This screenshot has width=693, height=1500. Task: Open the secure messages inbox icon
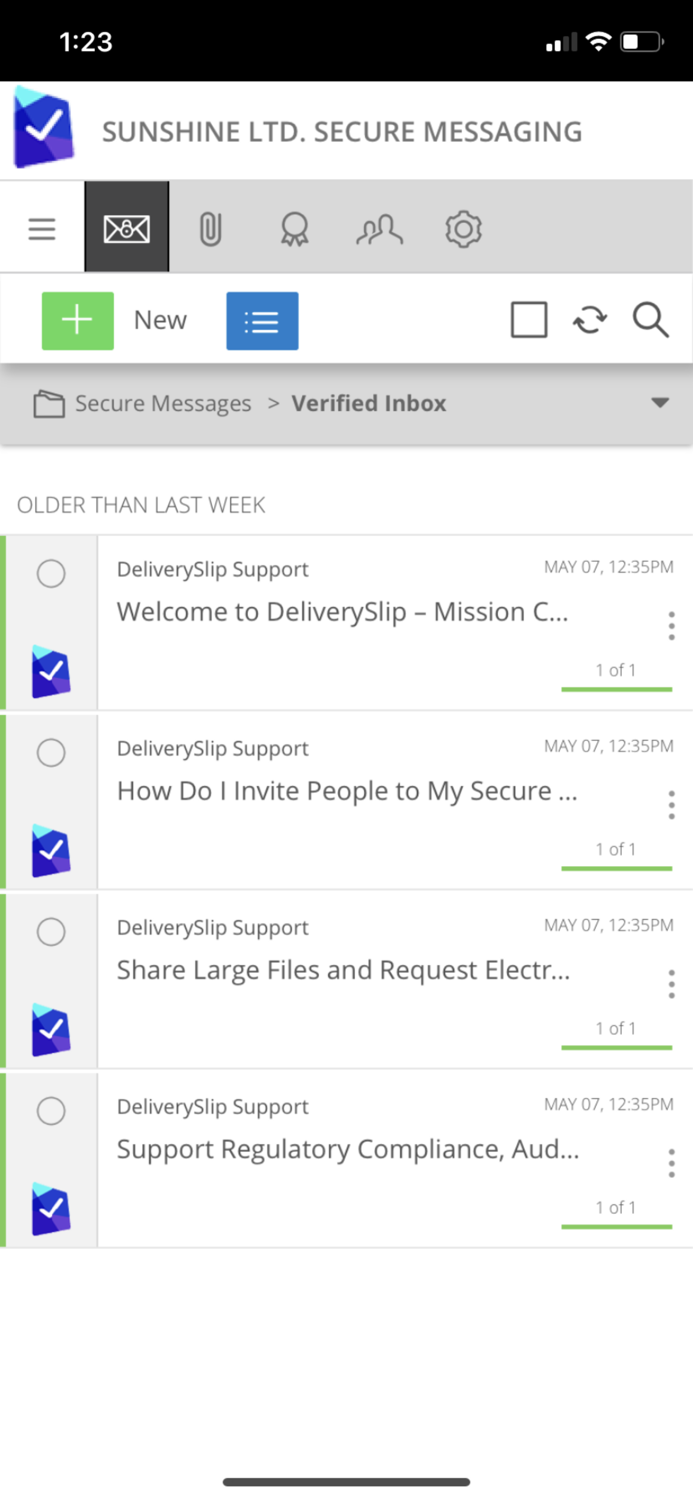126,227
